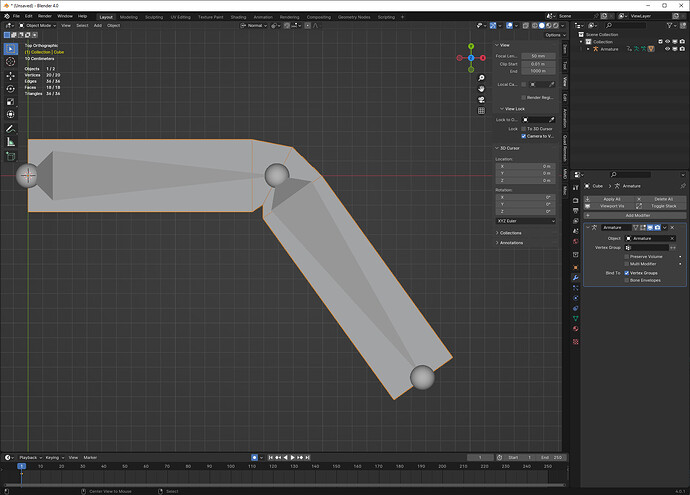Toggle camera view icon in viewport
The image size is (690, 495).
click(x=481, y=100)
